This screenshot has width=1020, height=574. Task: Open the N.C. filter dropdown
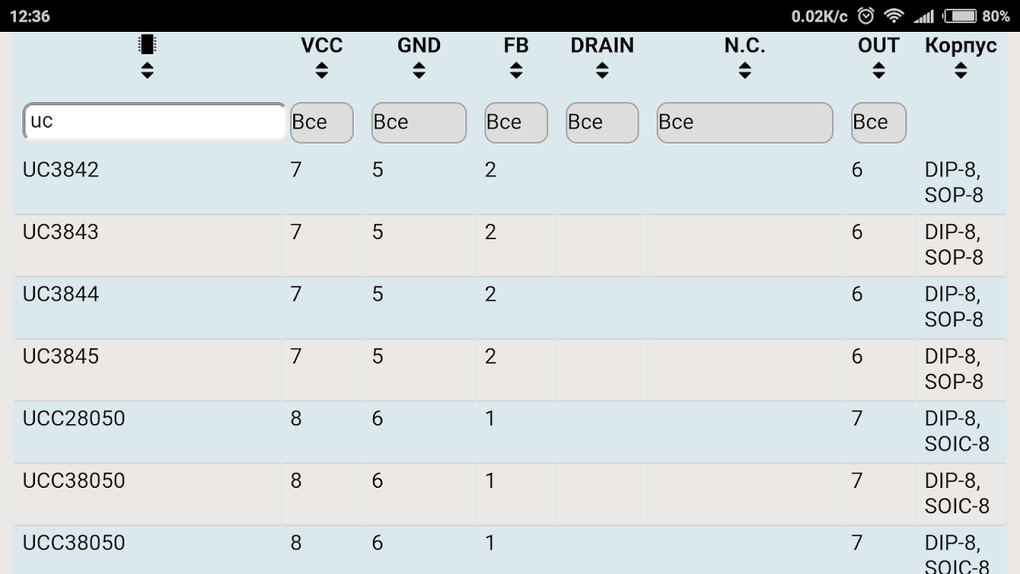point(744,122)
